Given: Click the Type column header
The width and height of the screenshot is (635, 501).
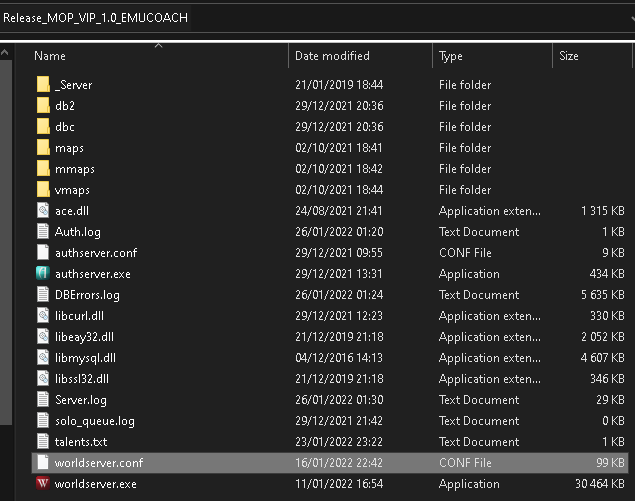Looking at the screenshot, I should pyautogui.click(x=451, y=57).
